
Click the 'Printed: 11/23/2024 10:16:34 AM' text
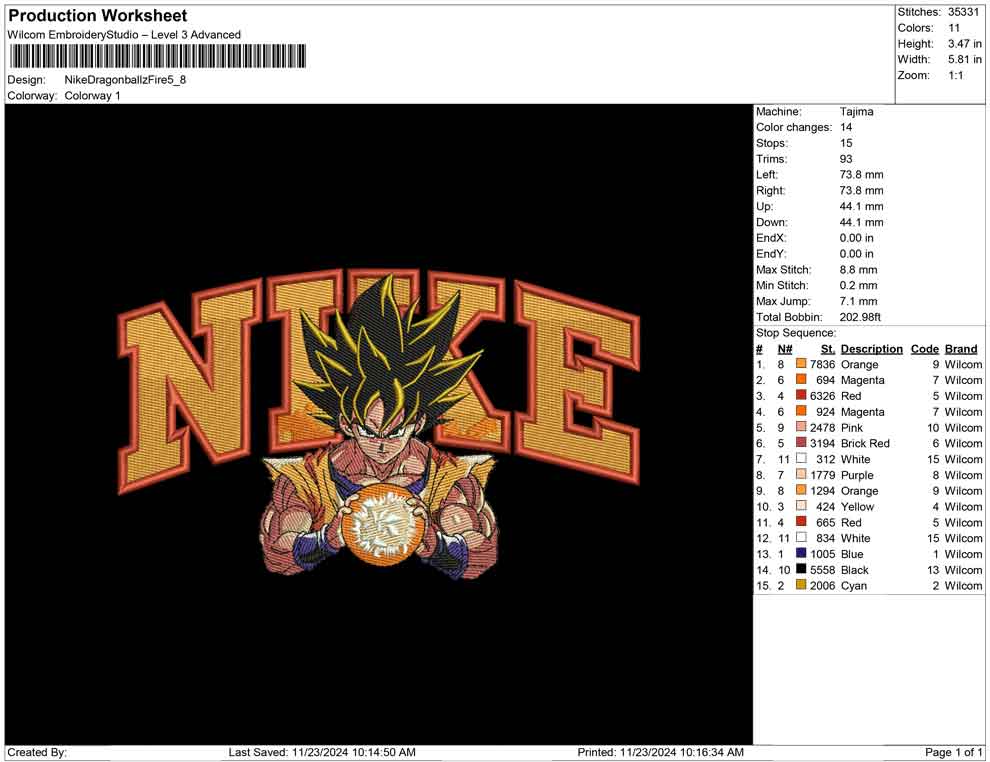[660, 753]
